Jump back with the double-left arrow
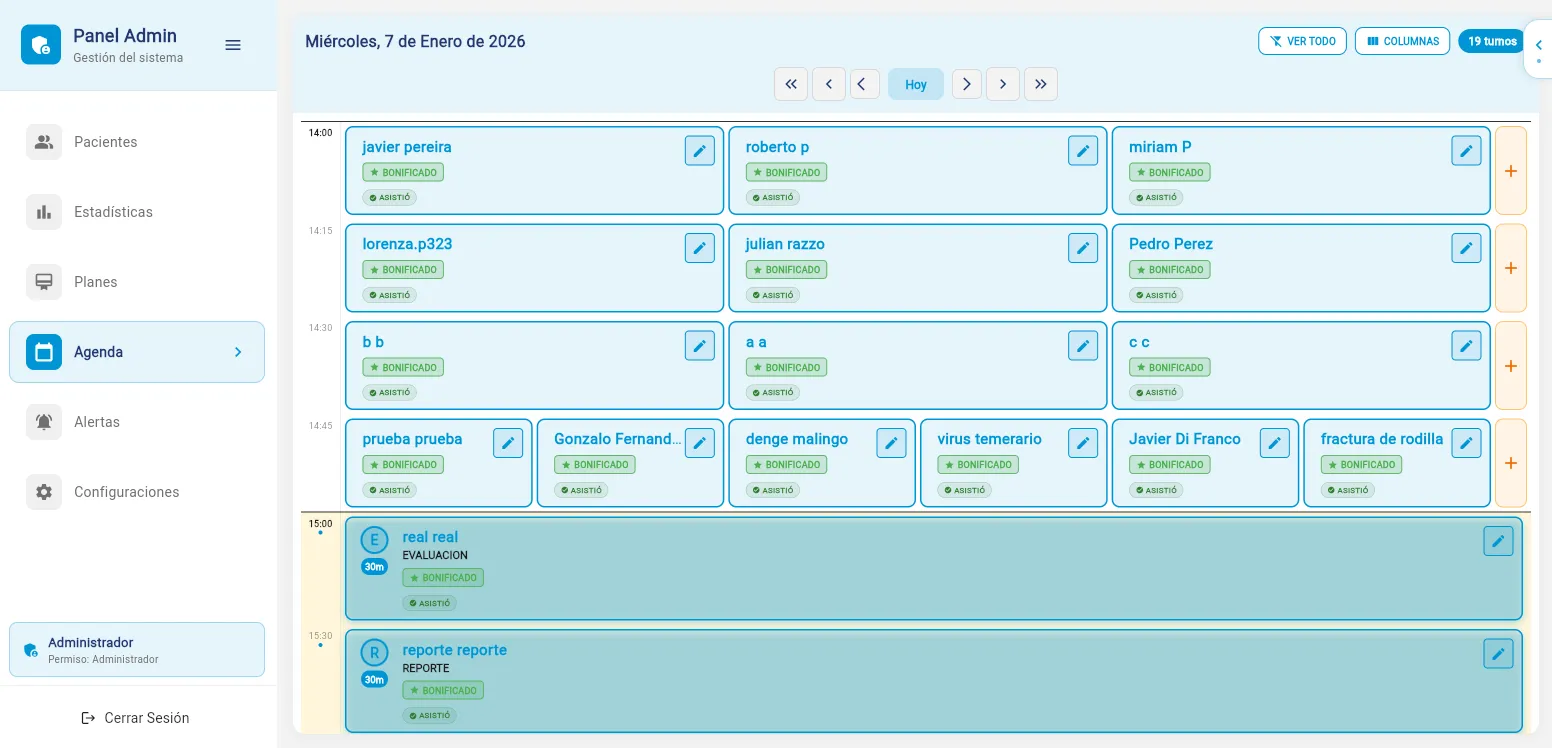This screenshot has width=1552, height=748. tap(791, 84)
